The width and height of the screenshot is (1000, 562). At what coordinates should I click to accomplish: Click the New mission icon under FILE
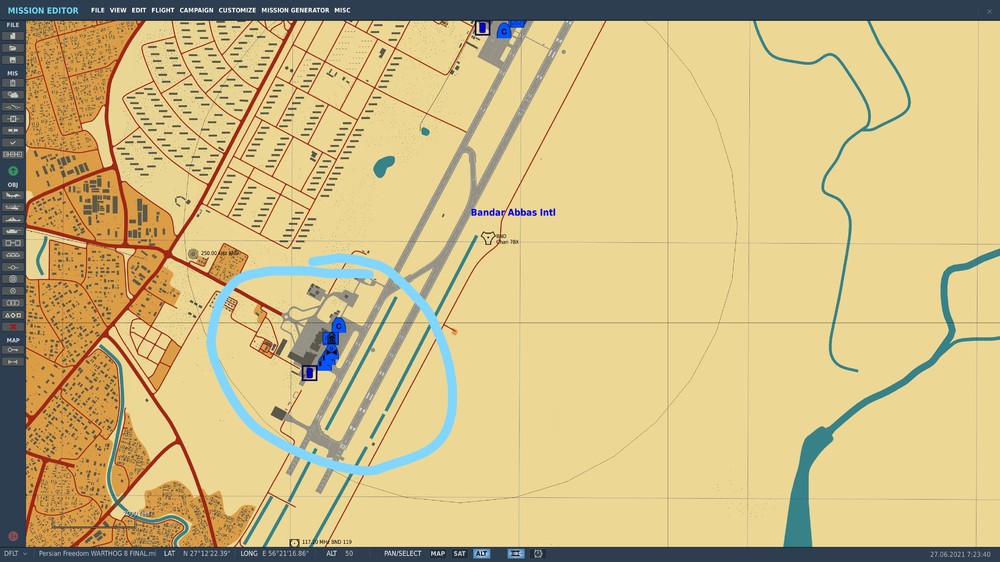coord(13,36)
